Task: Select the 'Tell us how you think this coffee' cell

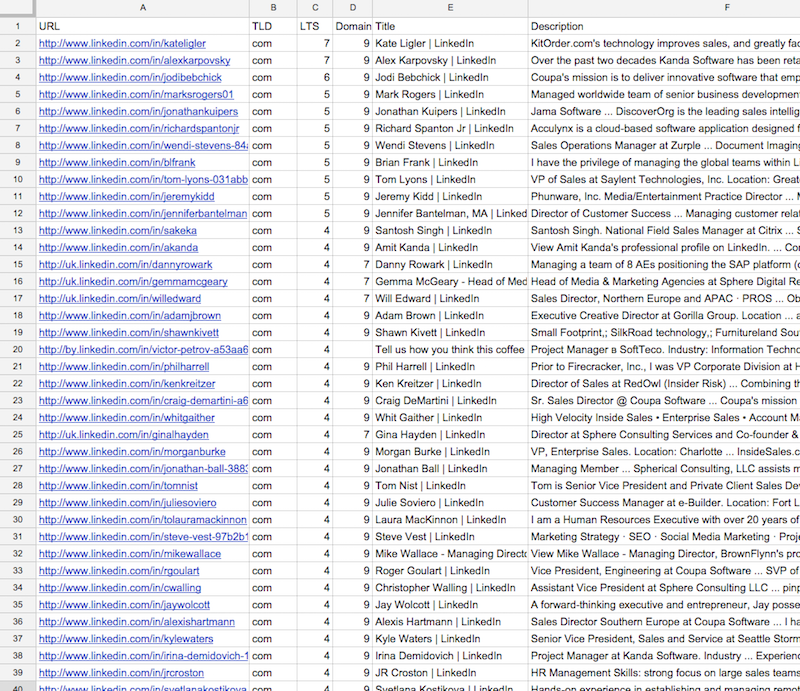Action: click(451, 350)
